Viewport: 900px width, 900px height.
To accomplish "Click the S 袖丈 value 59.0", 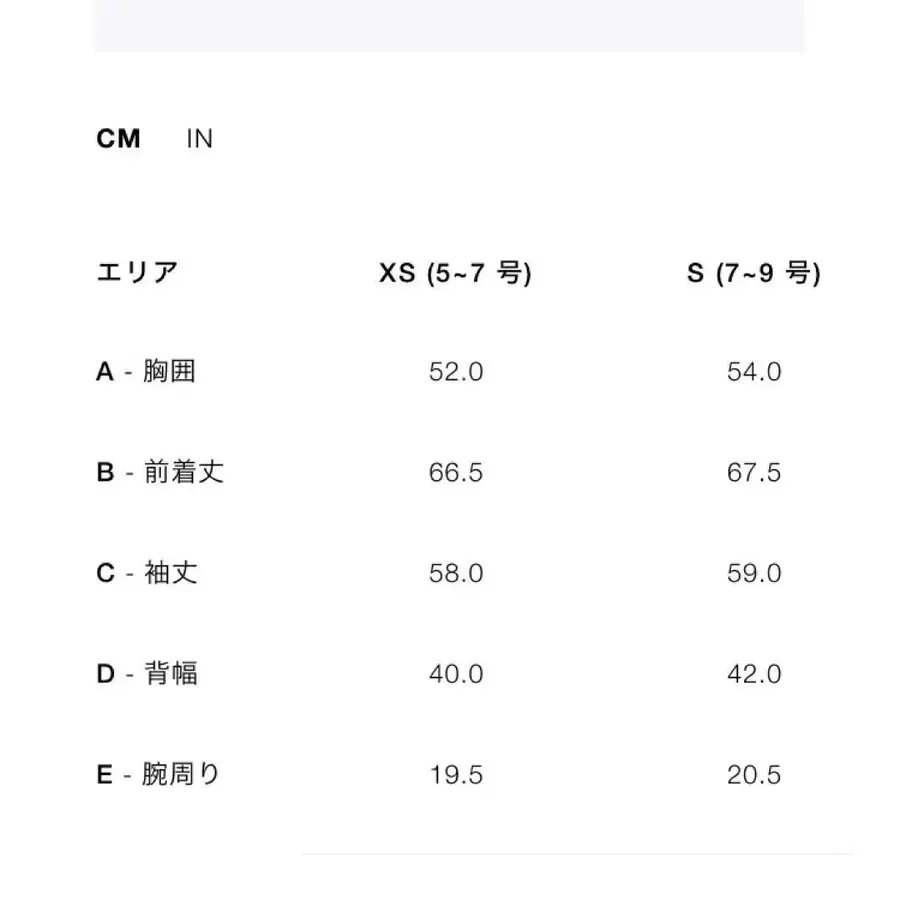I will tap(754, 573).
